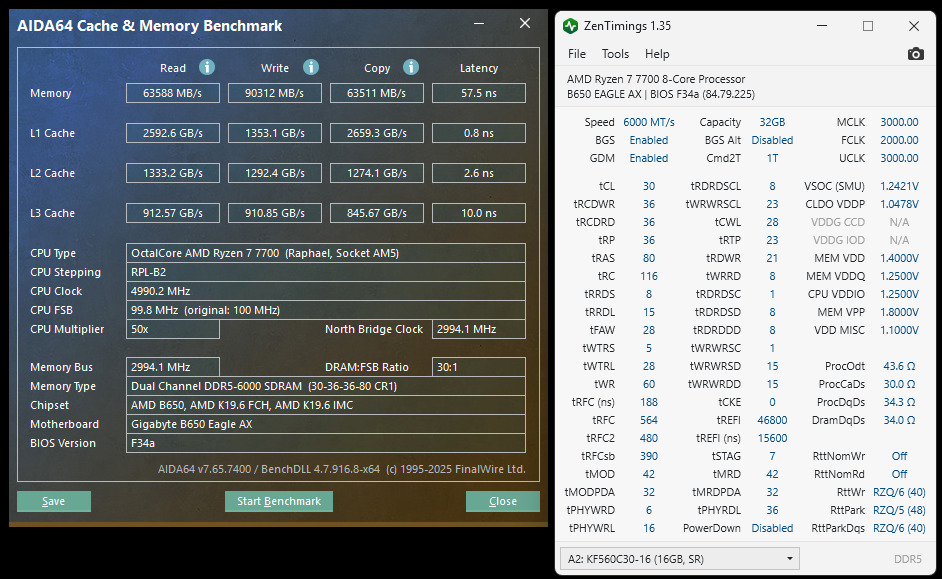Click the tRAS value 80
Screen dimensions: 942x579
click(649, 258)
